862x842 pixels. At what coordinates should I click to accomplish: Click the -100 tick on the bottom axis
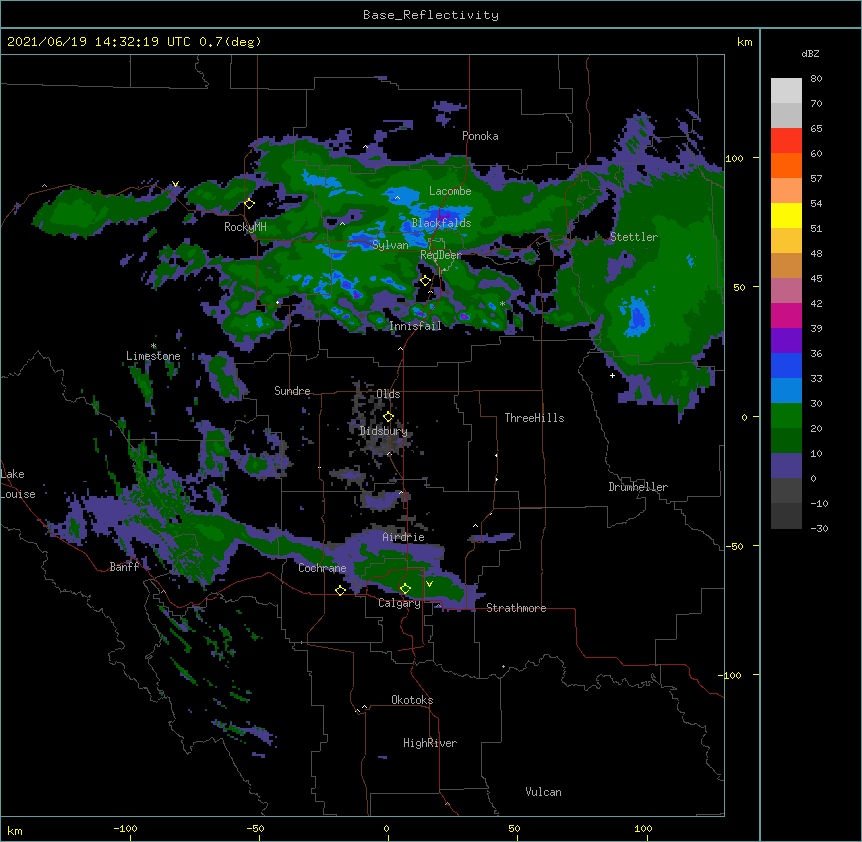(125, 828)
